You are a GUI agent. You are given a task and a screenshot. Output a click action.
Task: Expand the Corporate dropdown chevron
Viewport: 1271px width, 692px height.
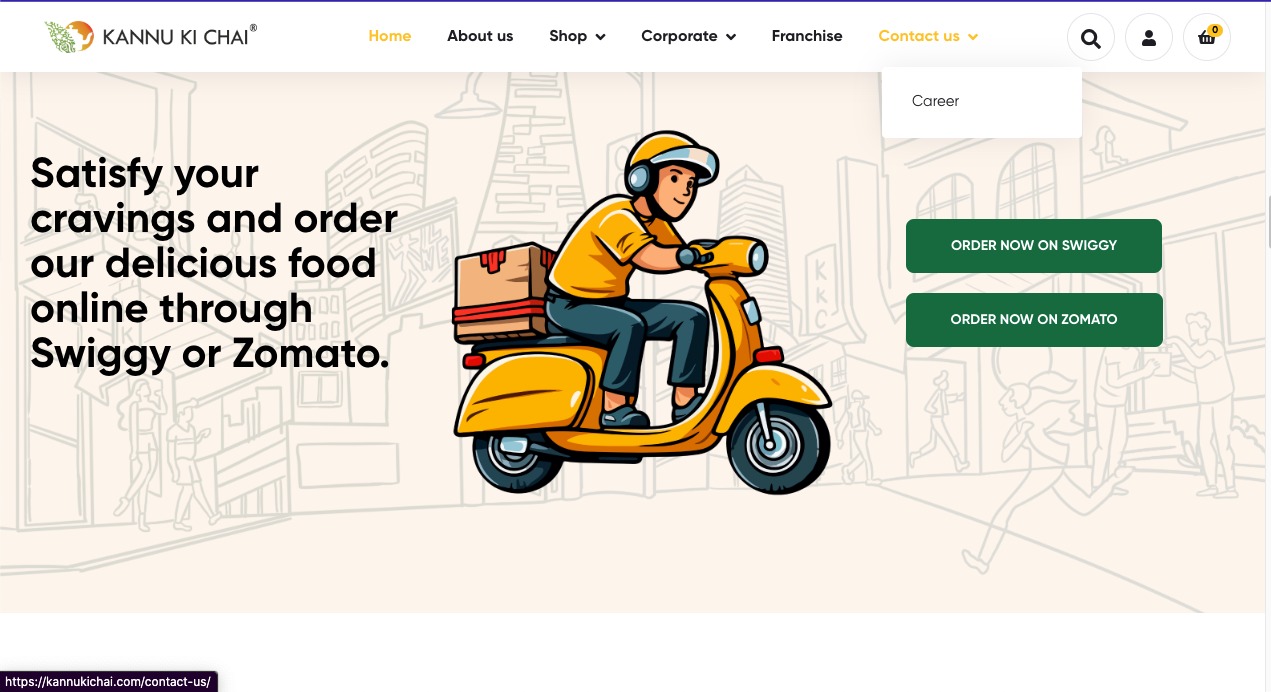tap(731, 37)
